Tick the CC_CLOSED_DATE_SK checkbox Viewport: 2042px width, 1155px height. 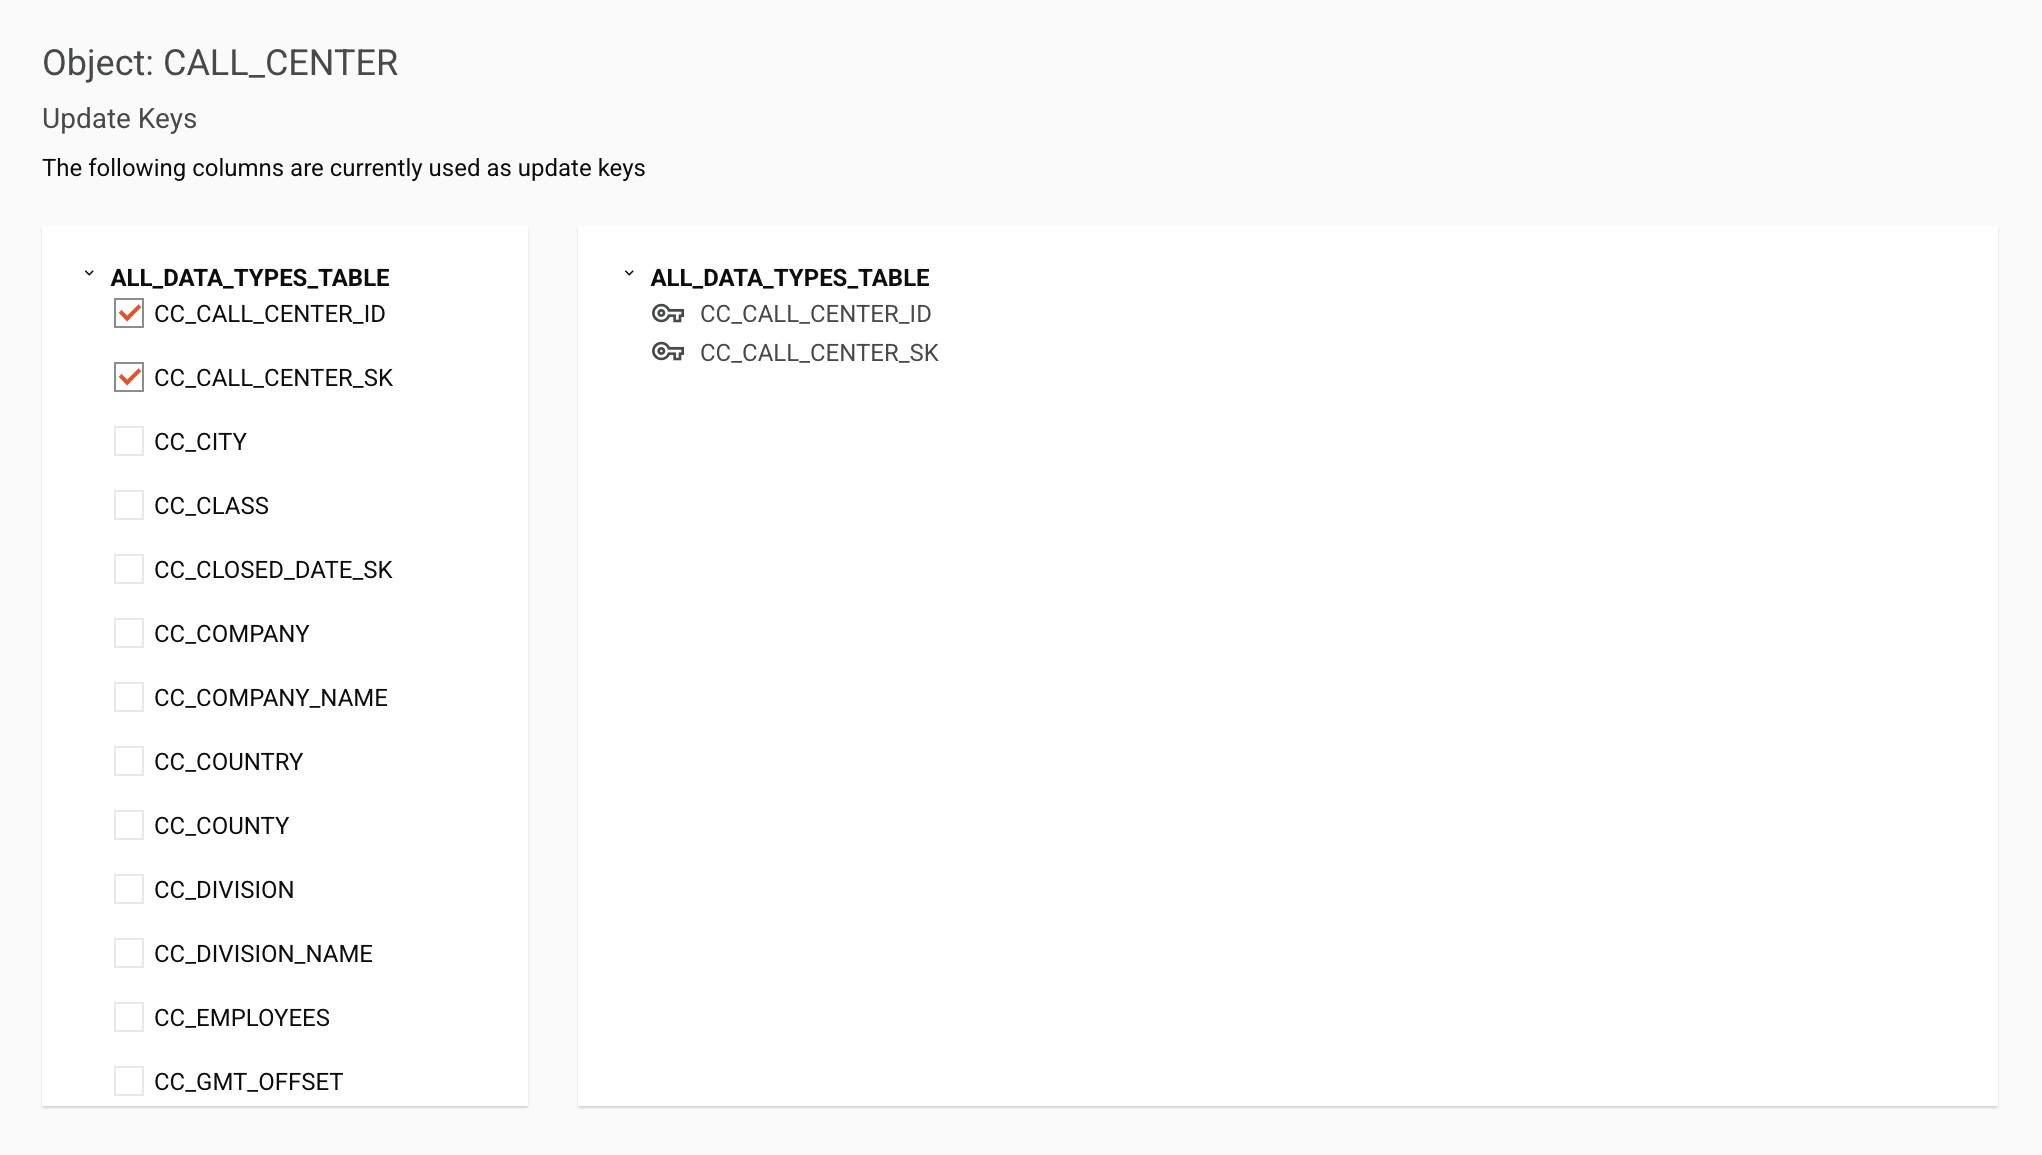129,570
